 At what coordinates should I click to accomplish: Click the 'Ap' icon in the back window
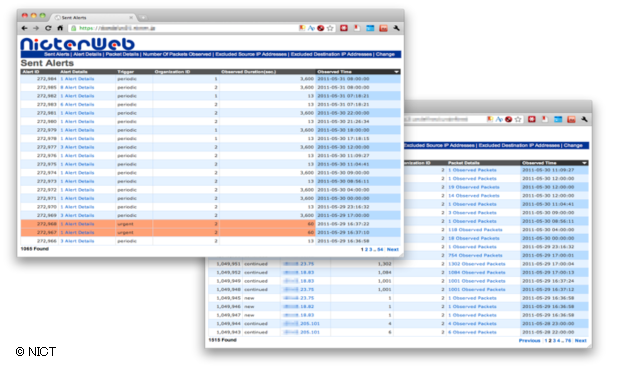click(x=499, y=119)
